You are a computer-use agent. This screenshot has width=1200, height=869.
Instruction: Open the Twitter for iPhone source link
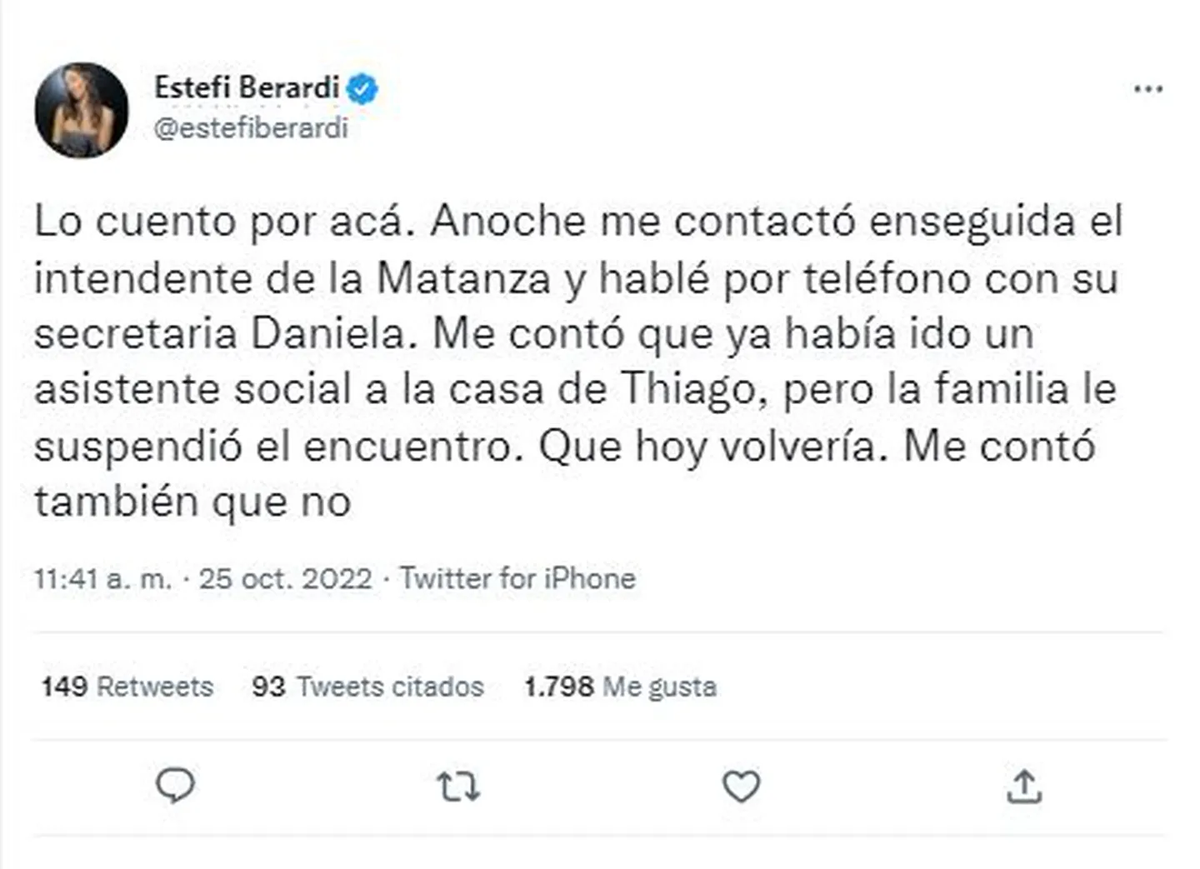tap(517, 579)
